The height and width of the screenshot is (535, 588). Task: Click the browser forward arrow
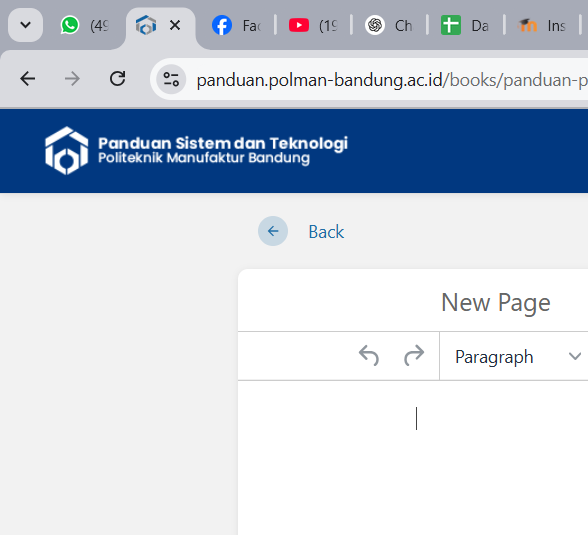[72, 79]
